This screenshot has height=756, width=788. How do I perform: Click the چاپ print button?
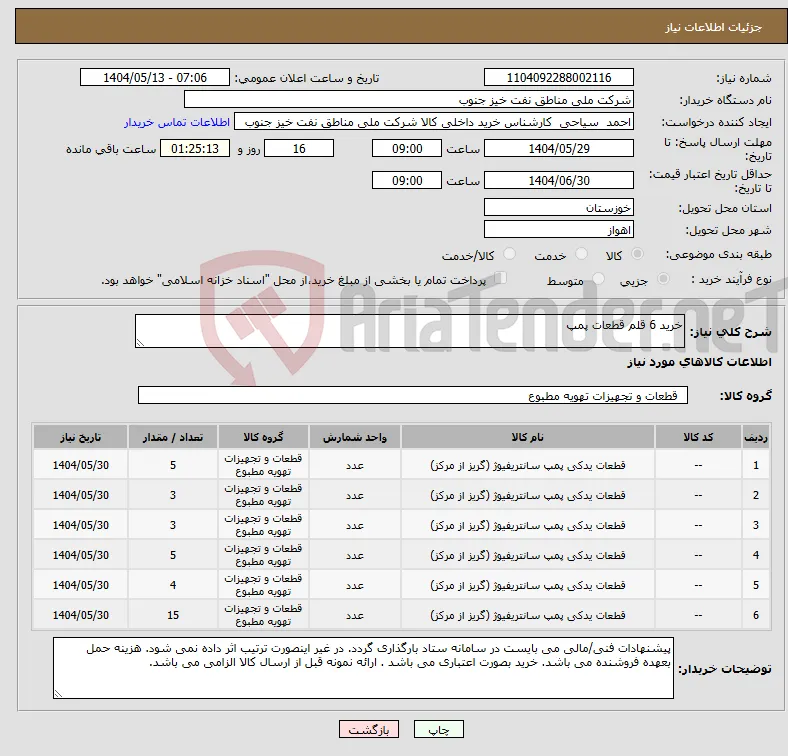click(438, 729)
